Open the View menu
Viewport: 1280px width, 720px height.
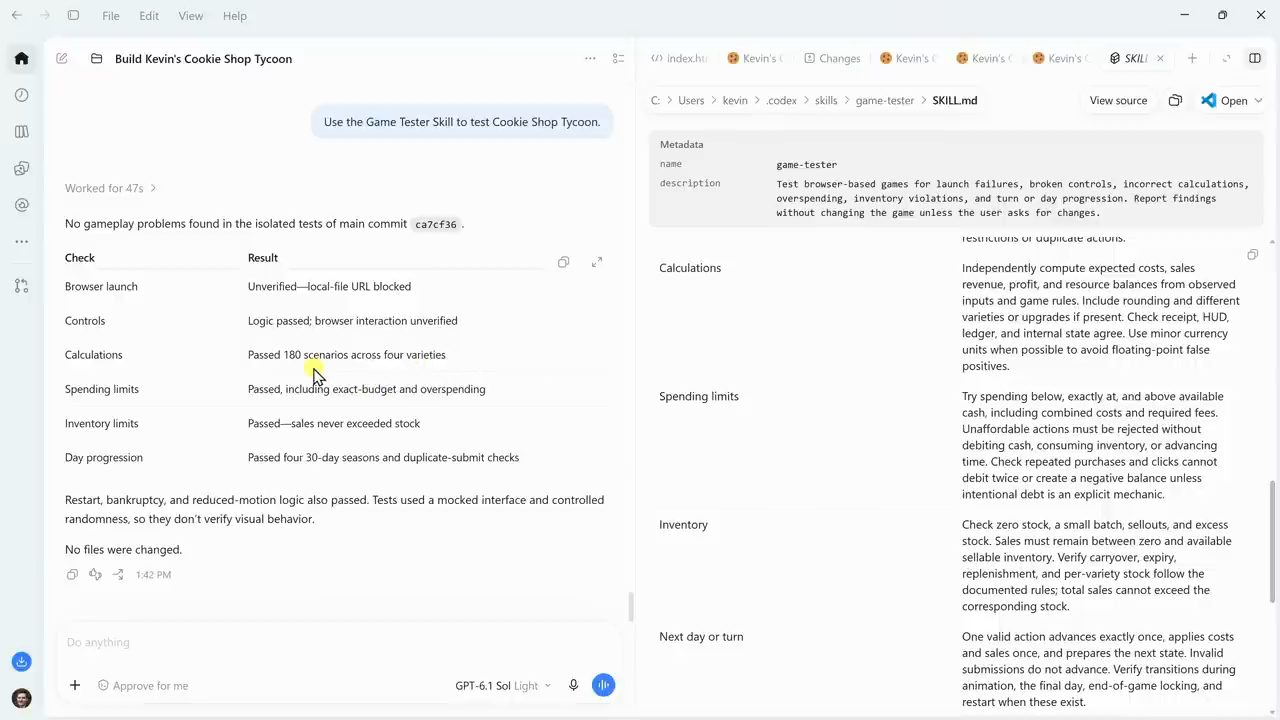pos(190,16)
